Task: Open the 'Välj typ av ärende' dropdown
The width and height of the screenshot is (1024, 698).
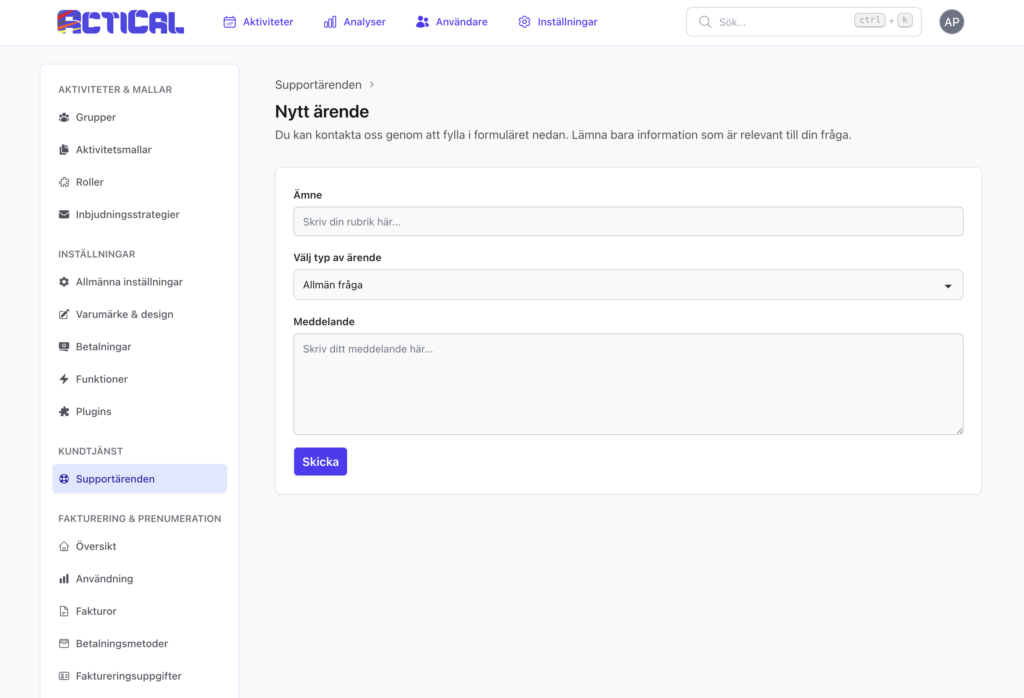Action: (627, 285)
